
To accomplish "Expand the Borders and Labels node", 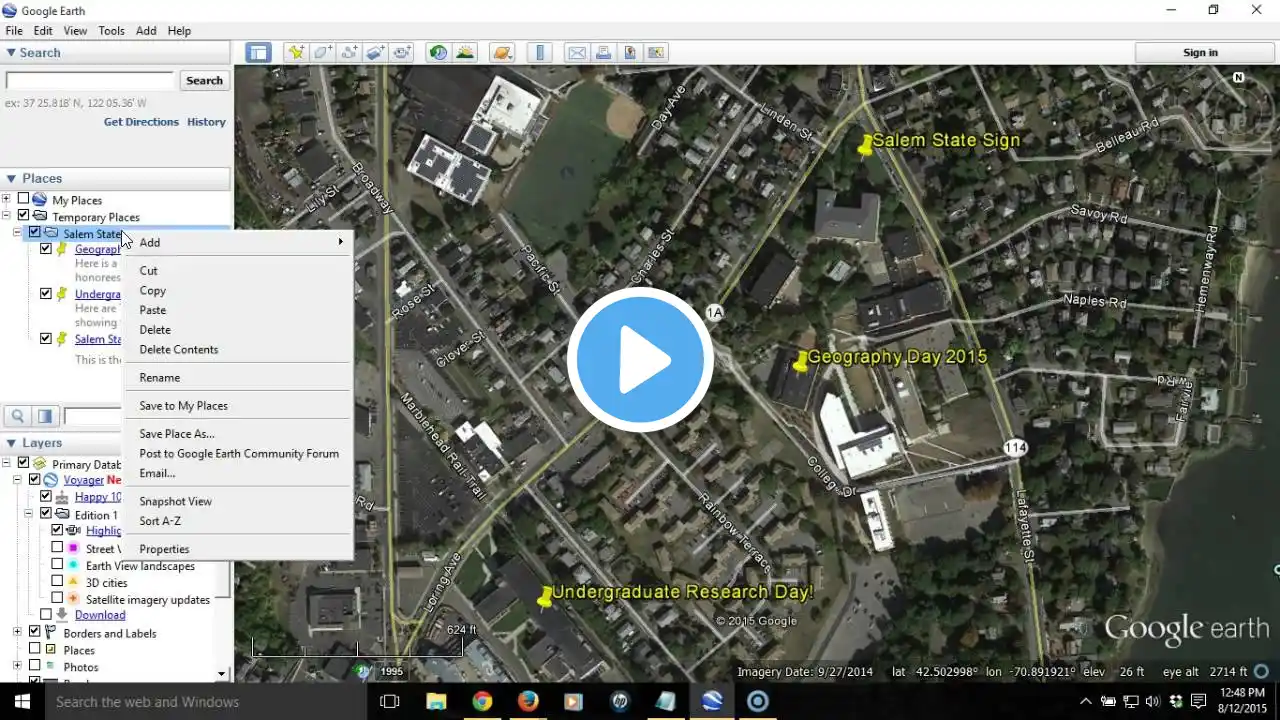I will 18,632.
